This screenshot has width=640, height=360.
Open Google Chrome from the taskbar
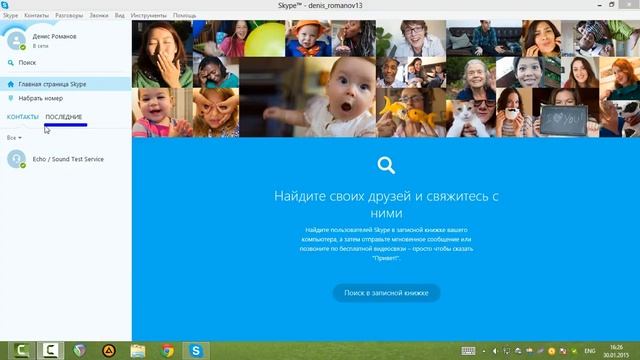coord(167,351)
